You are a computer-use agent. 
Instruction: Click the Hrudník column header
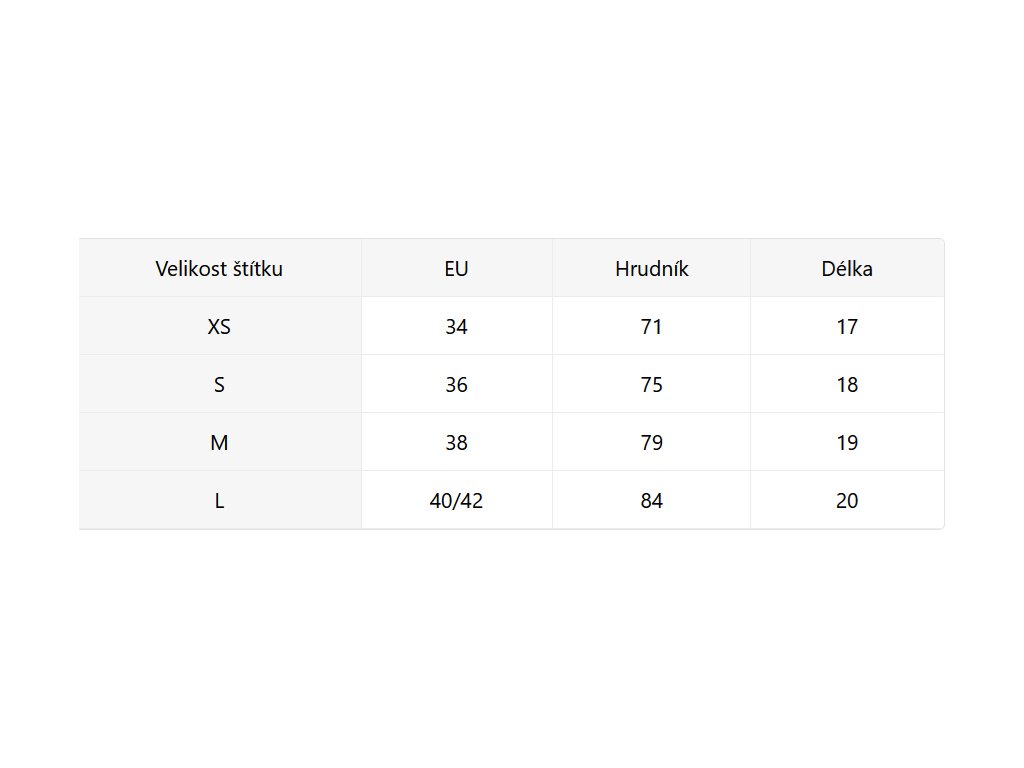651,269
